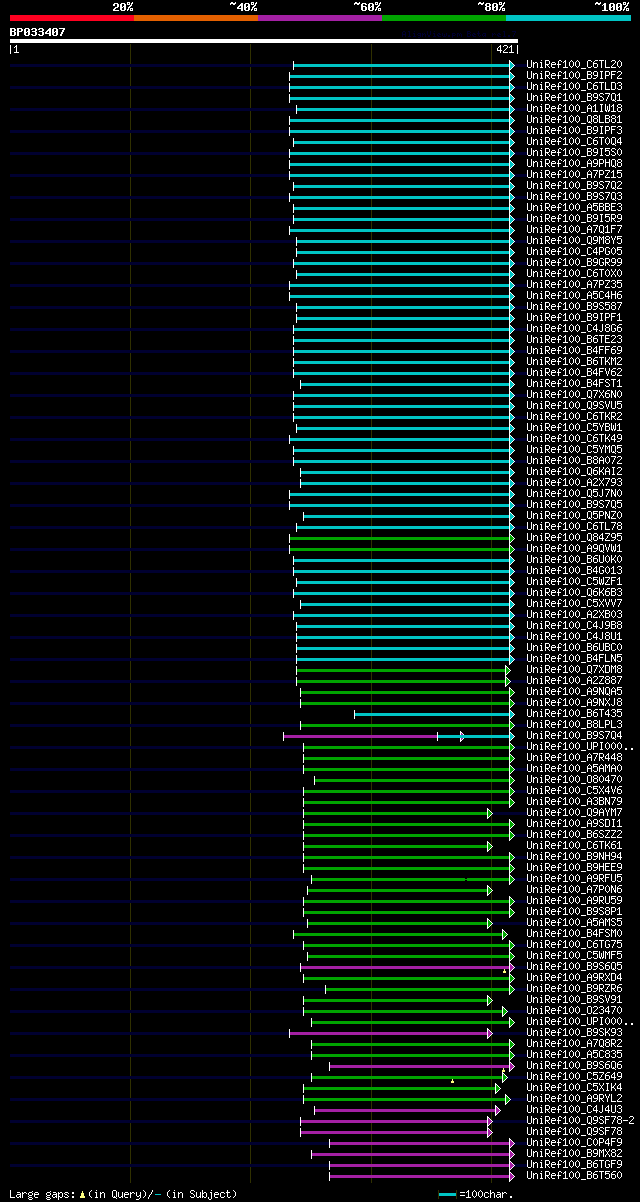Select hit label UniRef100_C5YBW1
Image resolution: width=640 pixels, height=1202 pixels.
(x=574, y=427)
